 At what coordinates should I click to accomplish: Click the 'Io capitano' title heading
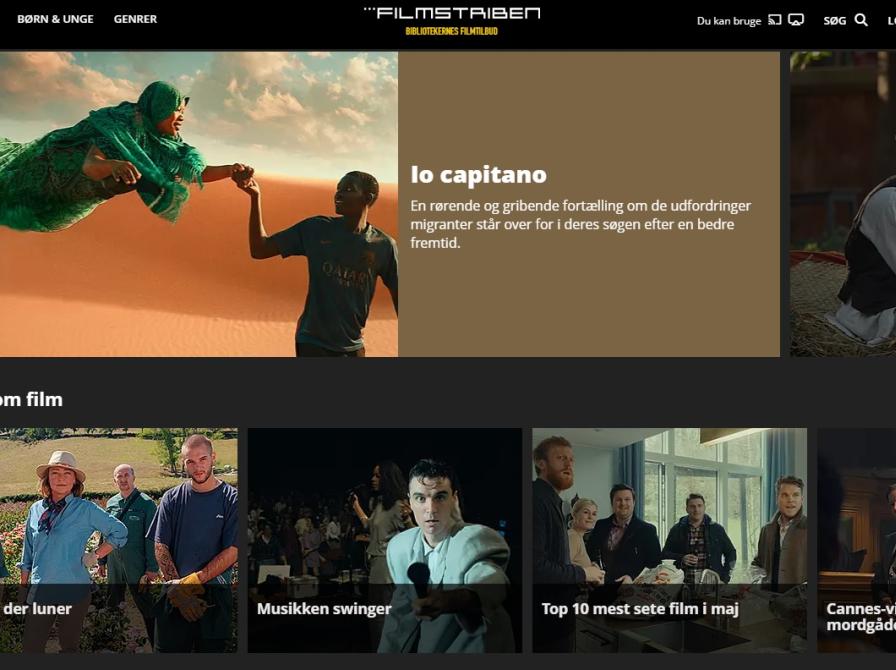[478, 175]
